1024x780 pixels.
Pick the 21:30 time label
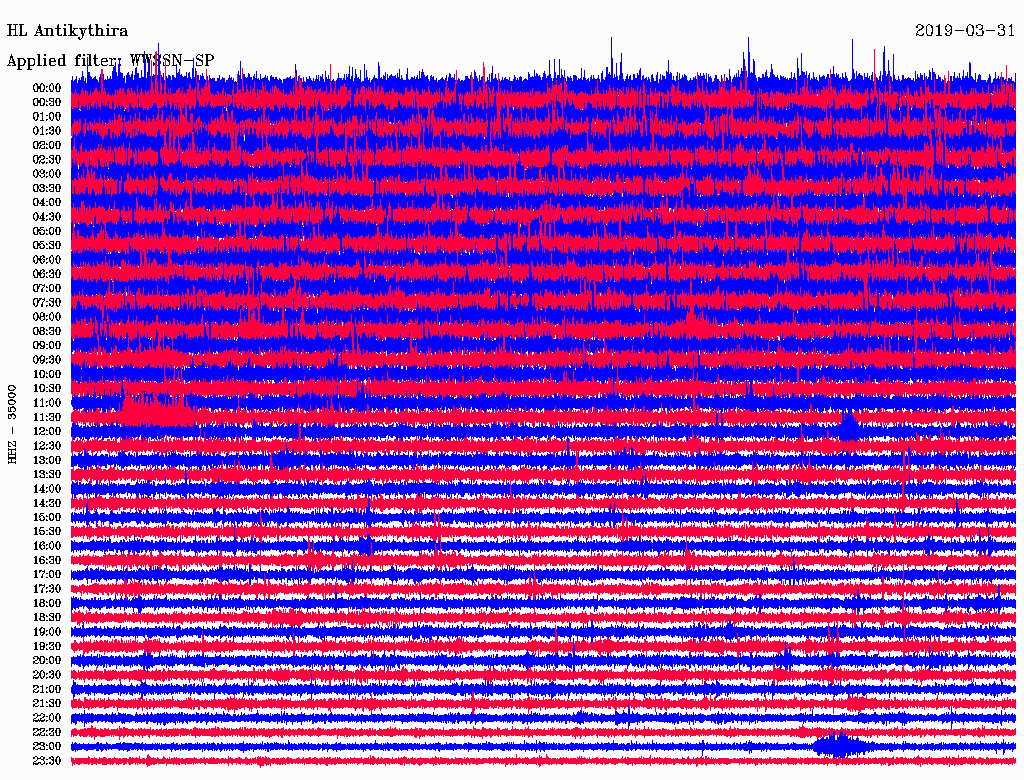pos(47,704)
